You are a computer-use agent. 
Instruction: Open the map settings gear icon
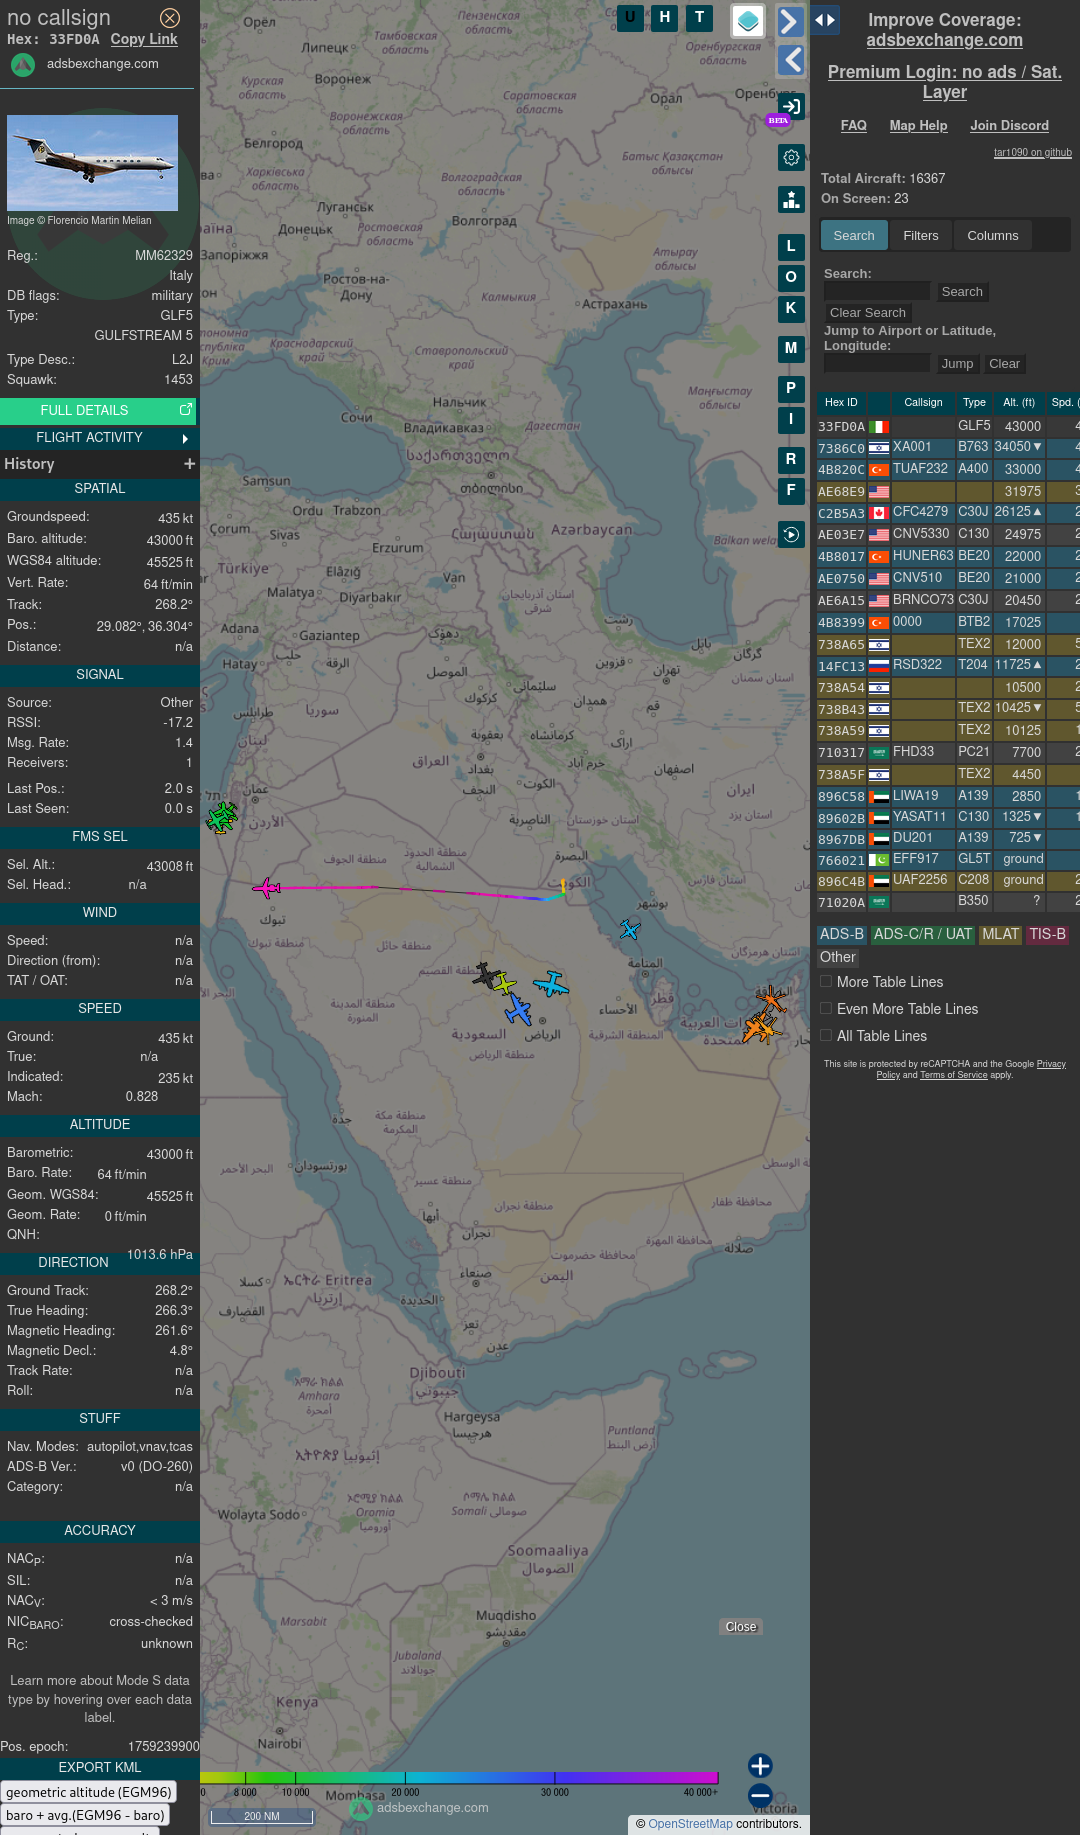(x=791, y=158)
